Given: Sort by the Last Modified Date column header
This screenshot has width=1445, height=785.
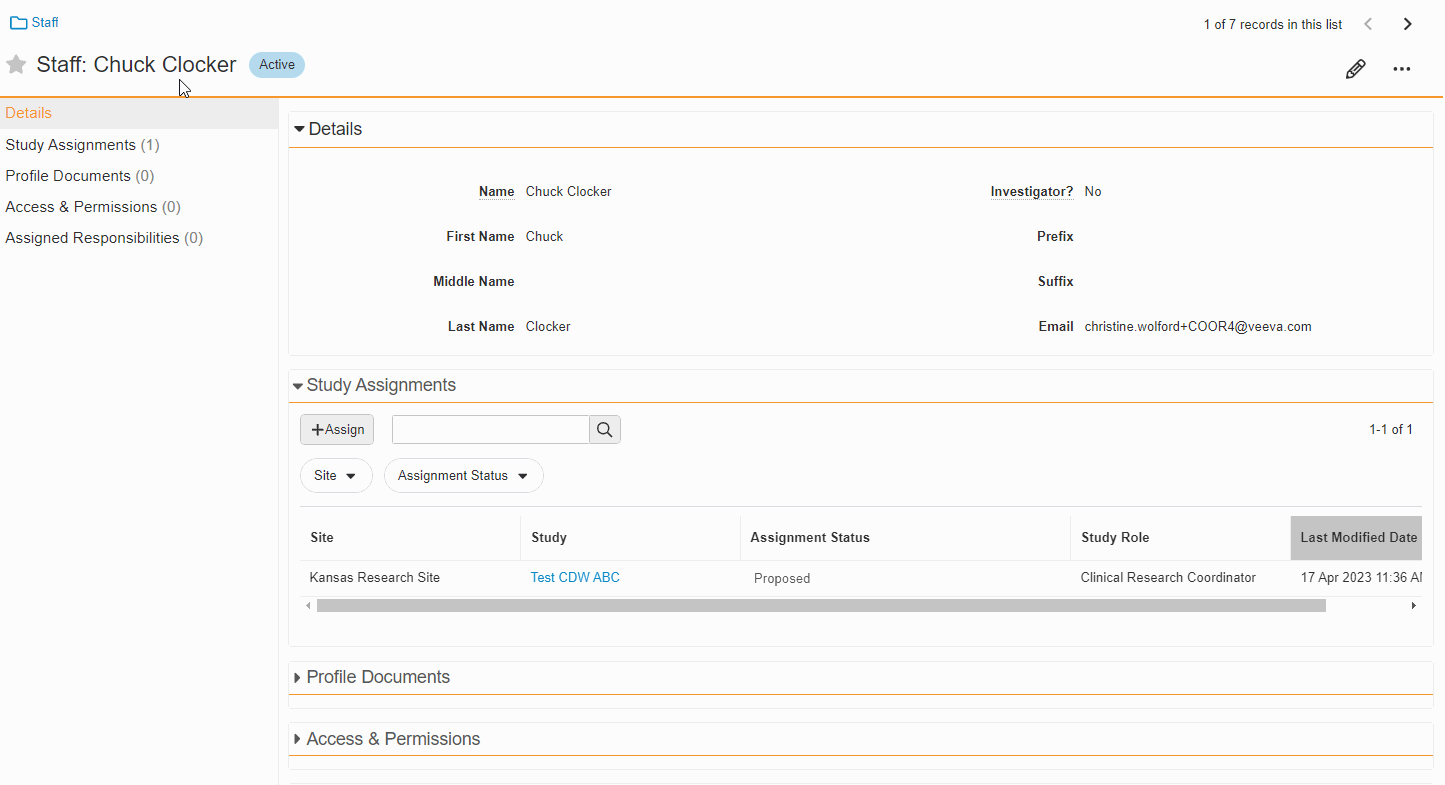Looking at the screenshot, I should click(x=1358, y=538).
